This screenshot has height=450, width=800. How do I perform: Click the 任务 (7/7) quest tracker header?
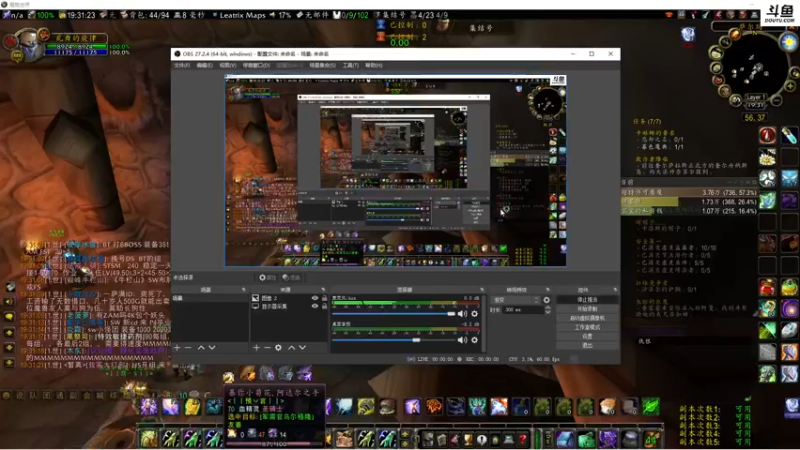647,121
